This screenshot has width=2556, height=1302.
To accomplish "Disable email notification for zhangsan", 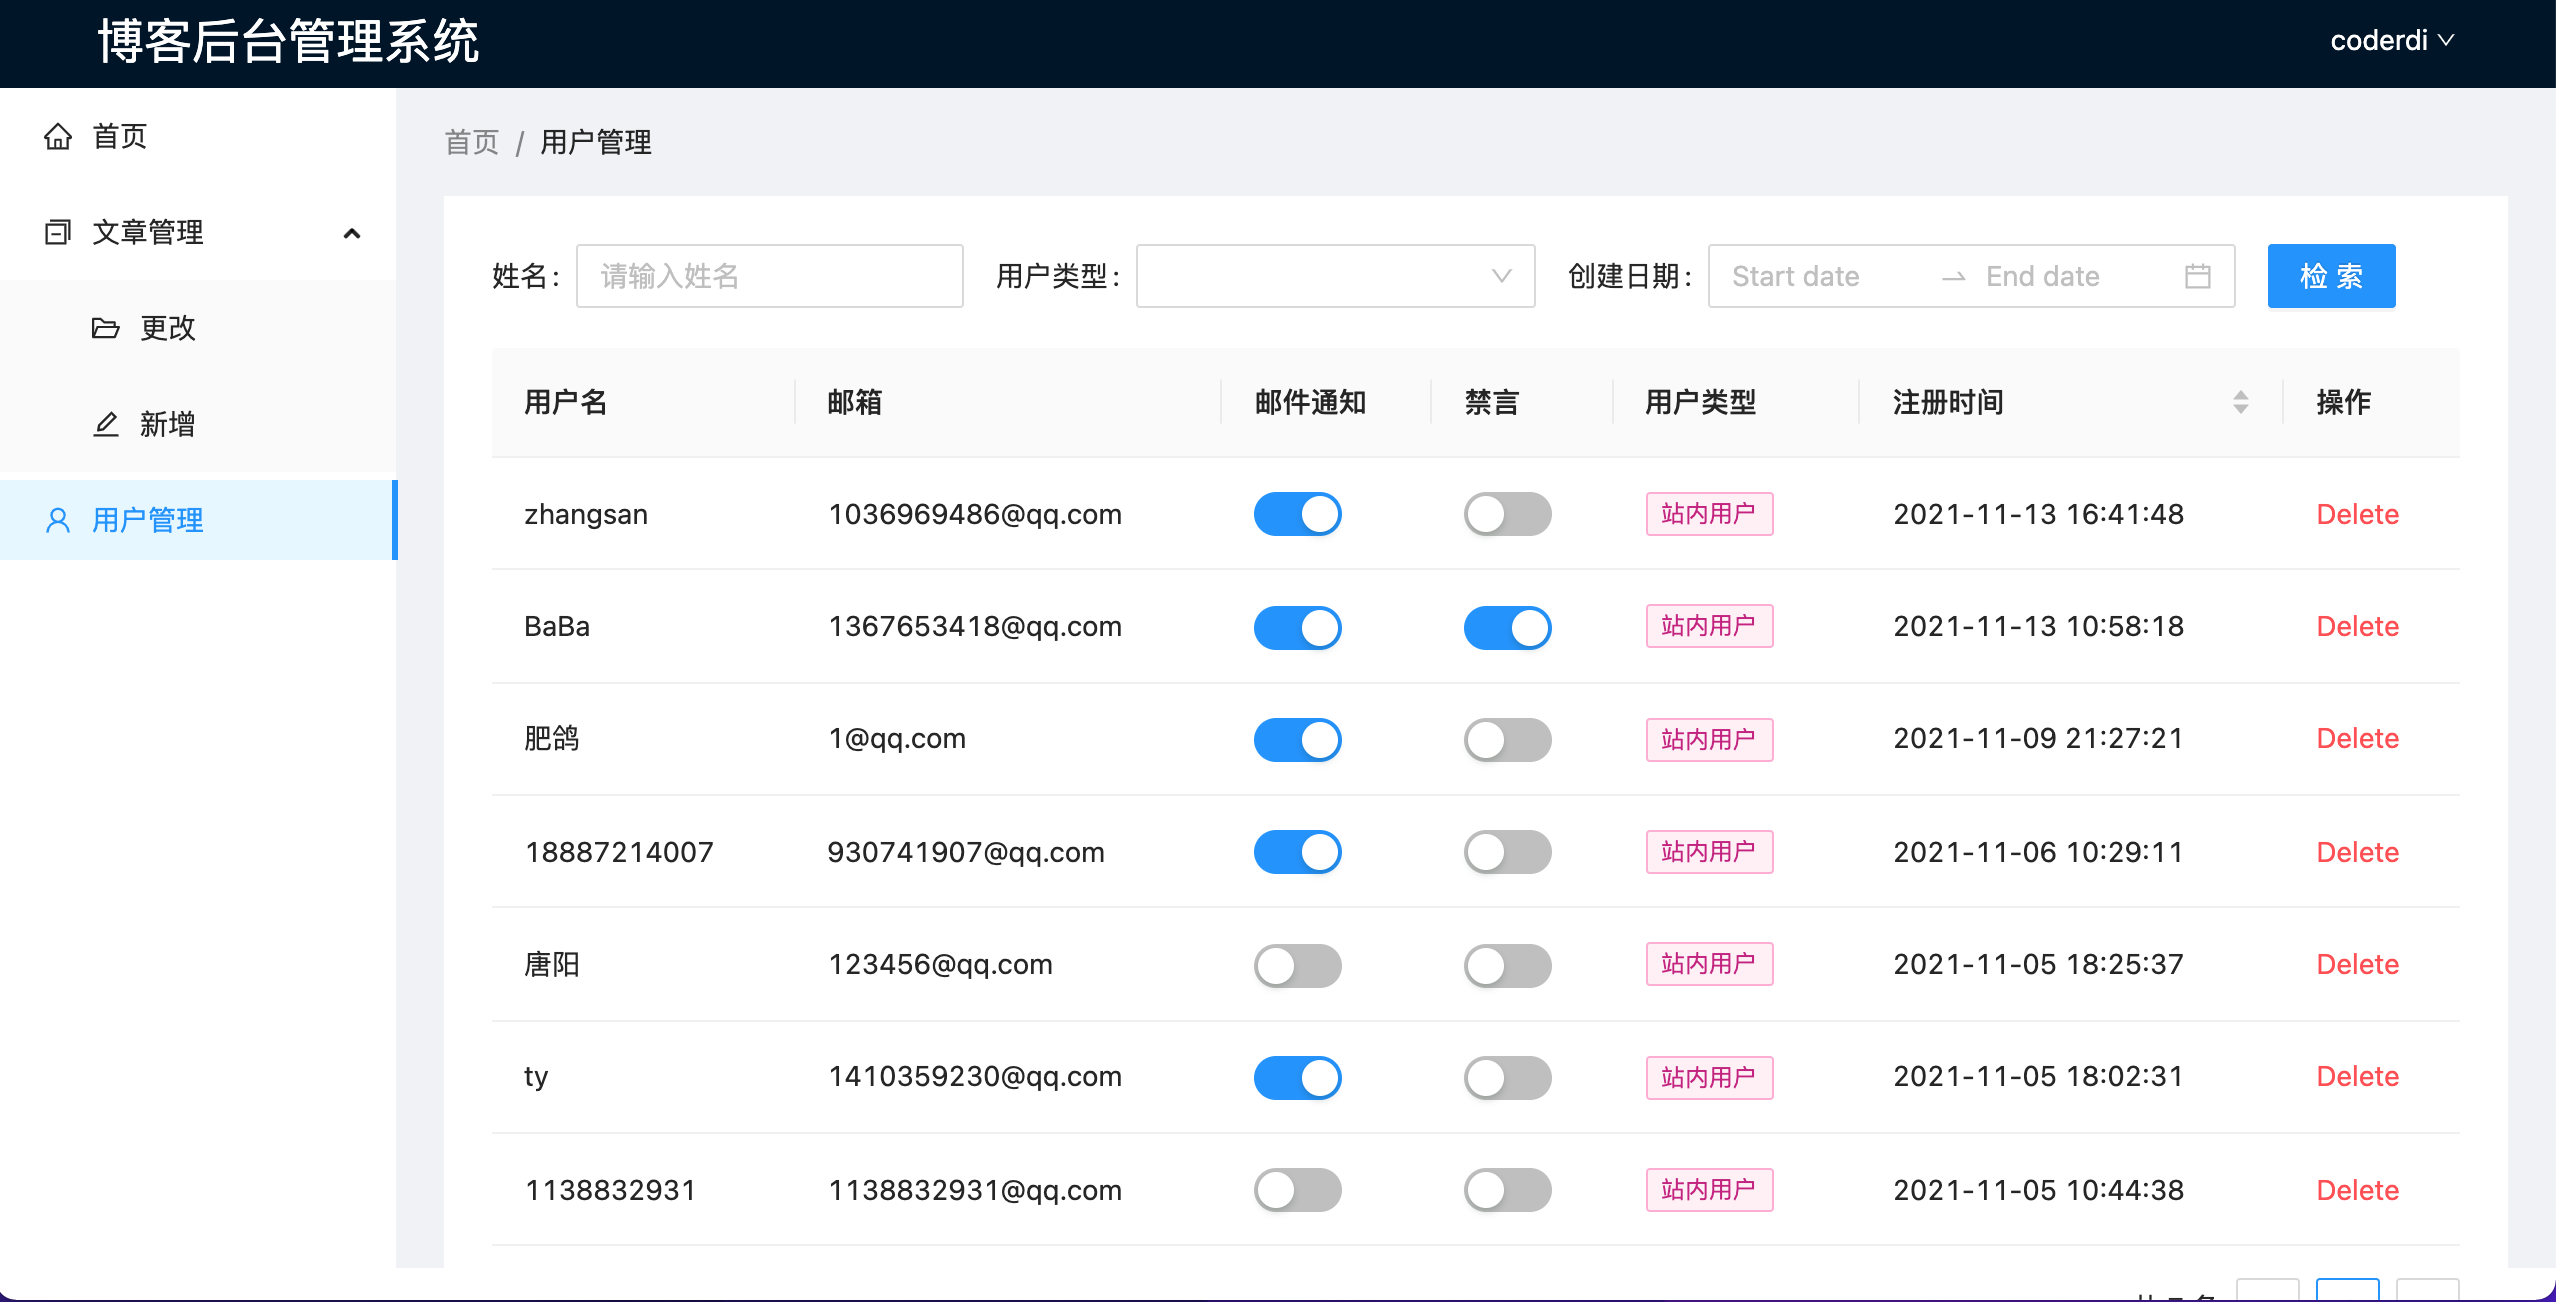I will point(1297,514).
